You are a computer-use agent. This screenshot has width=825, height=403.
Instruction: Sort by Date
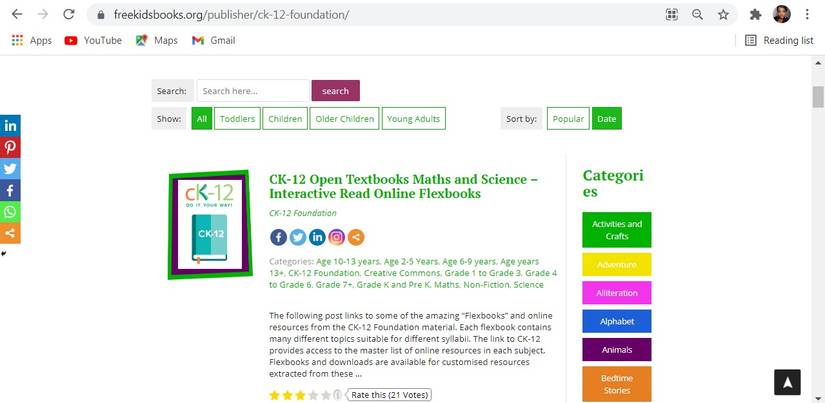[607, 118]
